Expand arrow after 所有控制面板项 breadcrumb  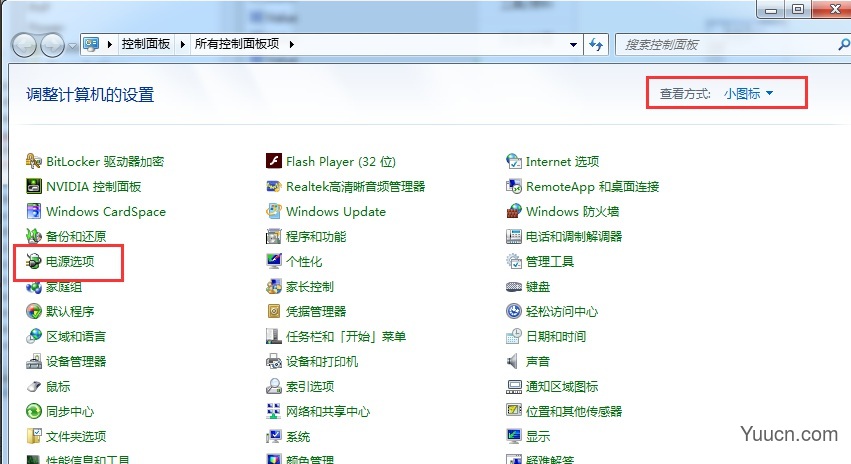click(292, 45)
